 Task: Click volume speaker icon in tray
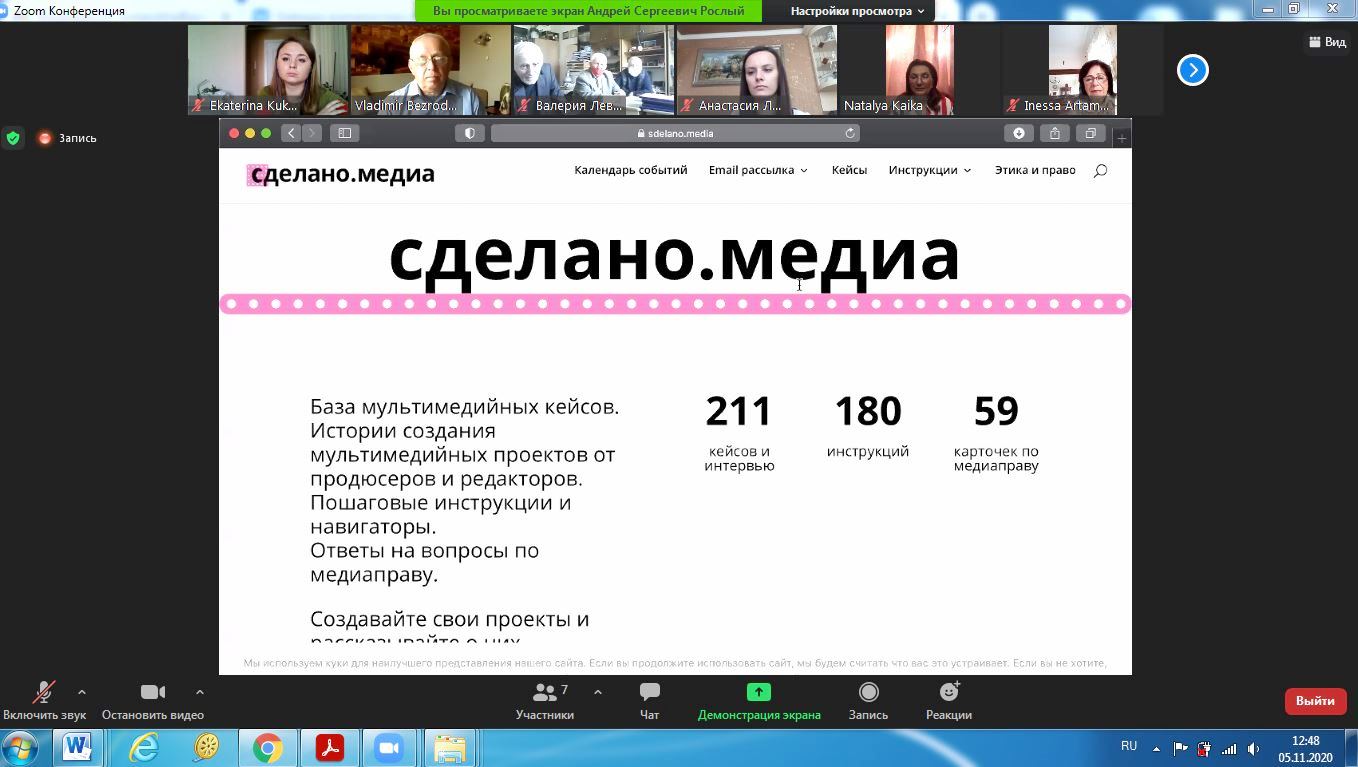[1253, 748]
